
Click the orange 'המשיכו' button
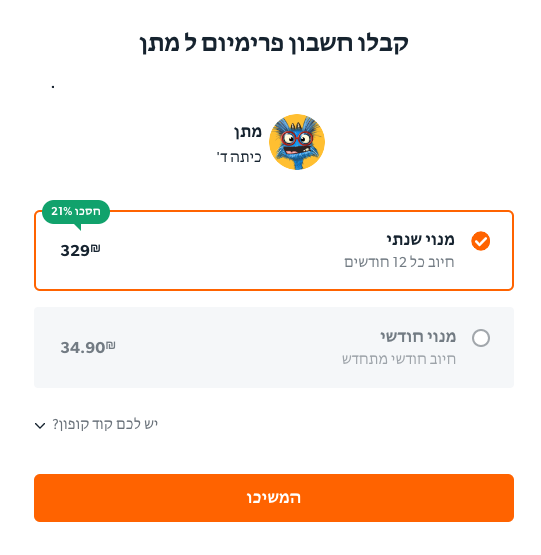274,498
